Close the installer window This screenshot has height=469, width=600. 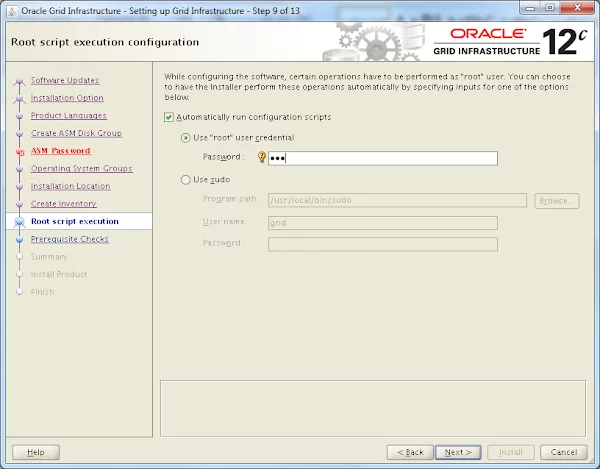pyautogui.click(x=578, y=8)
